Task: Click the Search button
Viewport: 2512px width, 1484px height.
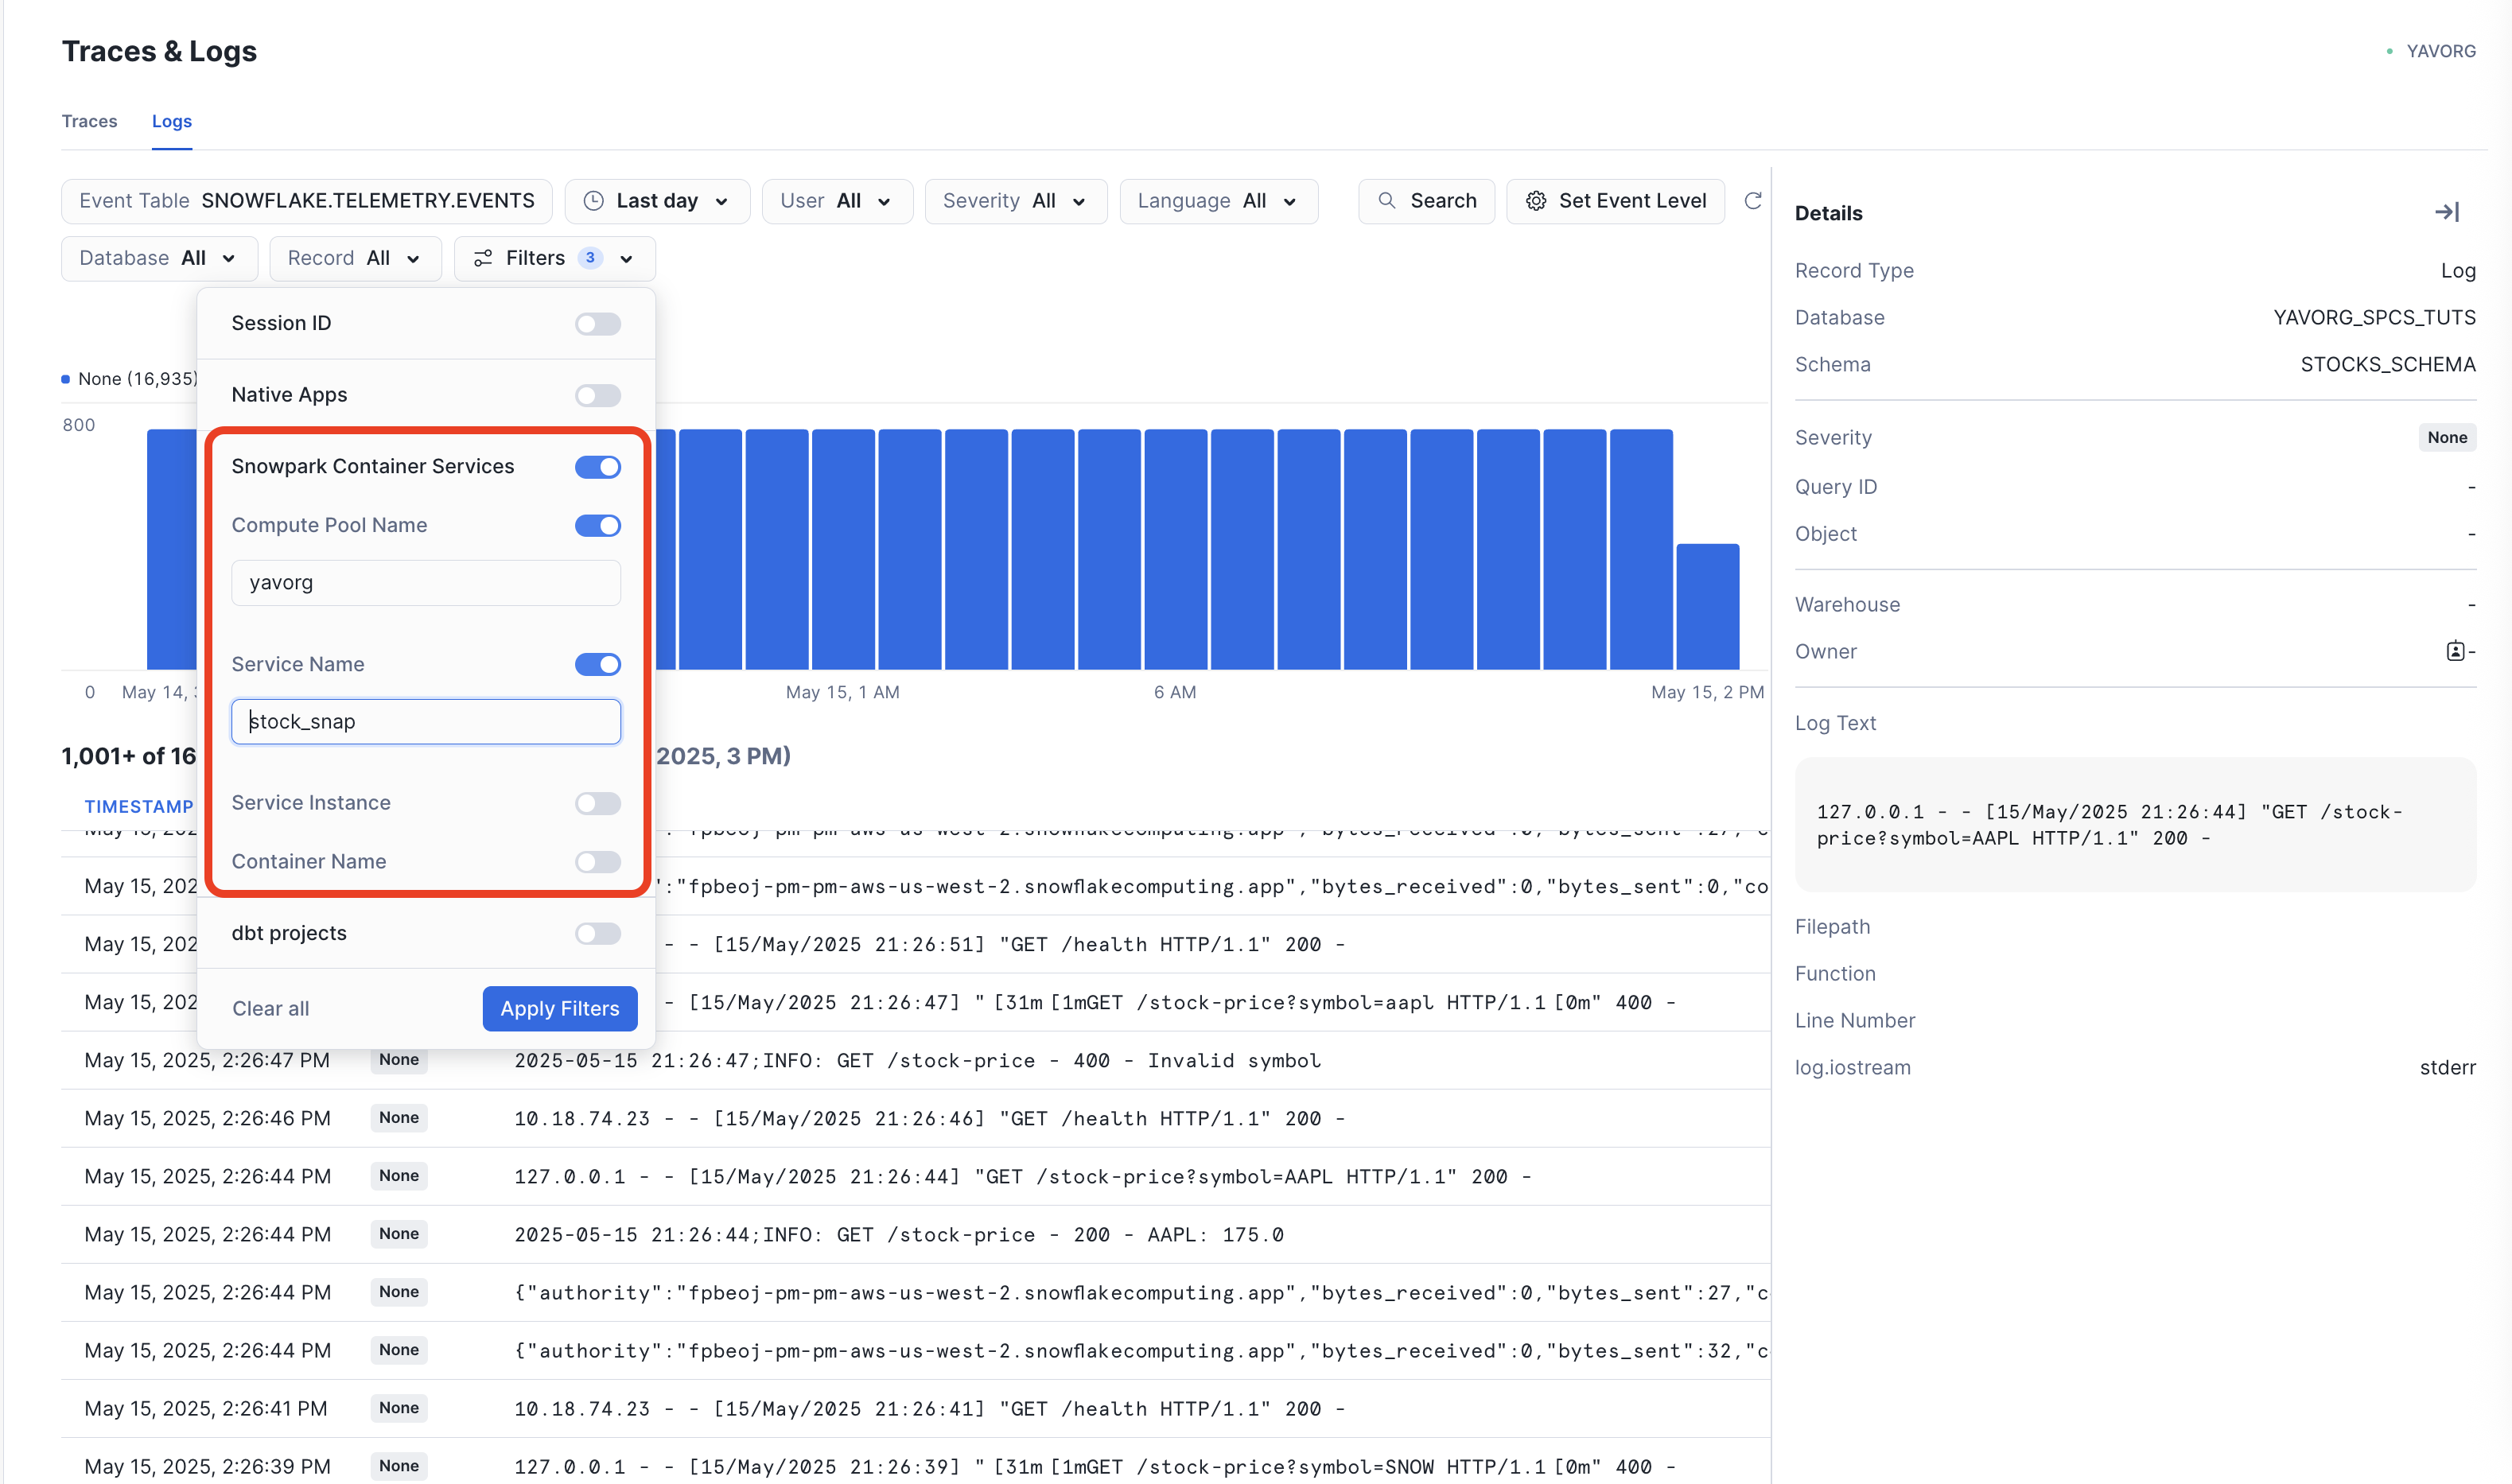Action: pos(1426,201)
